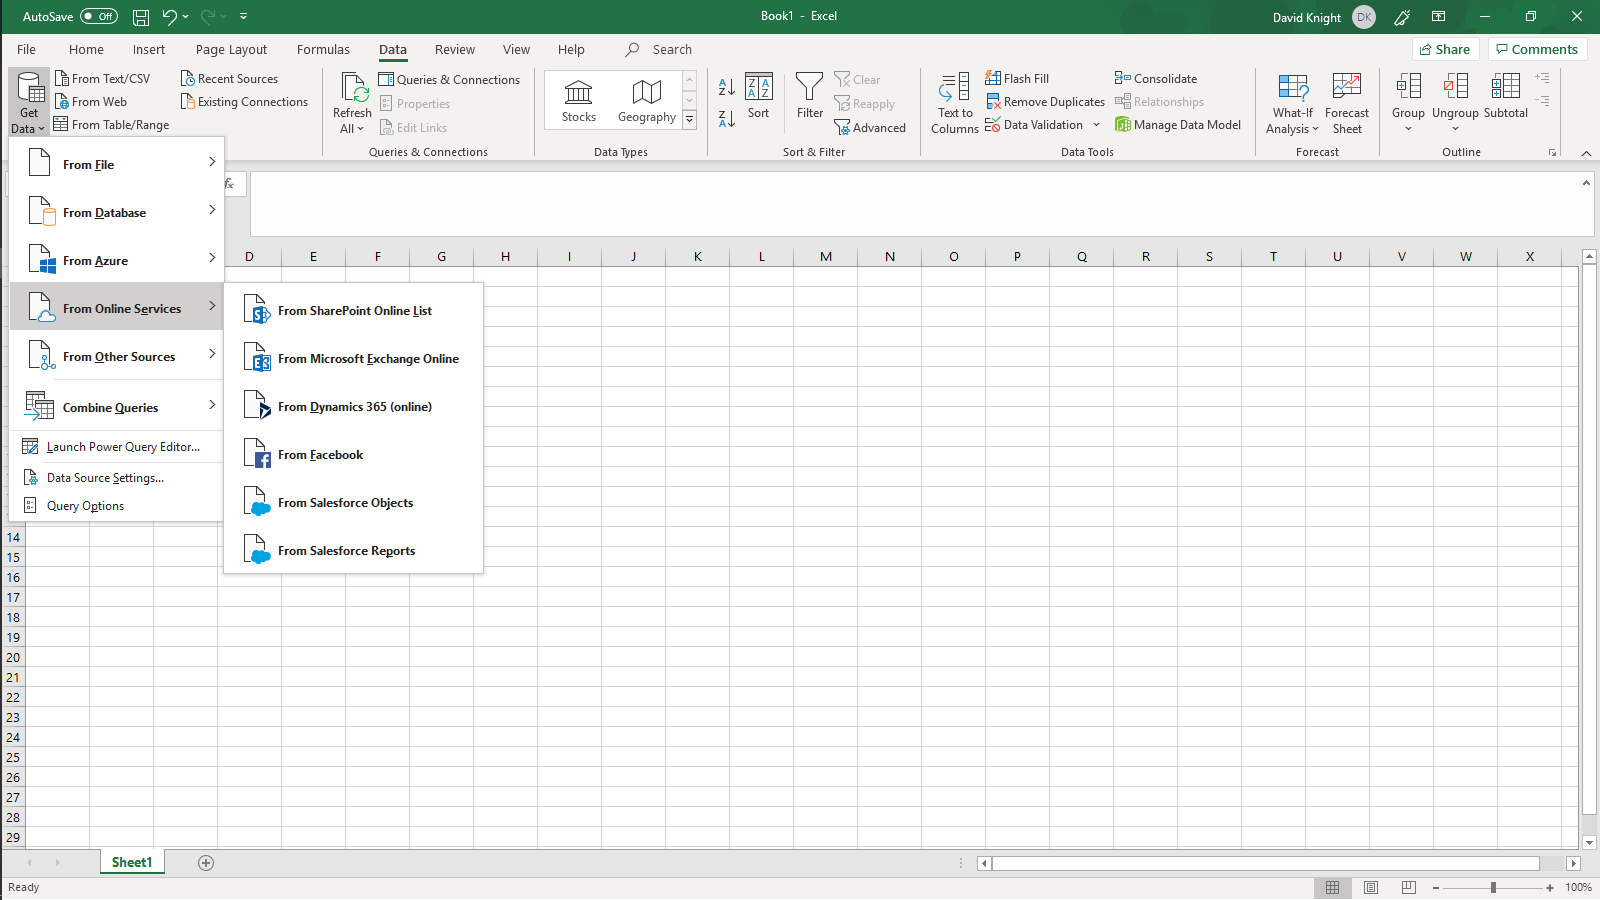Click Forecast Sheet

coord(1347,103)
